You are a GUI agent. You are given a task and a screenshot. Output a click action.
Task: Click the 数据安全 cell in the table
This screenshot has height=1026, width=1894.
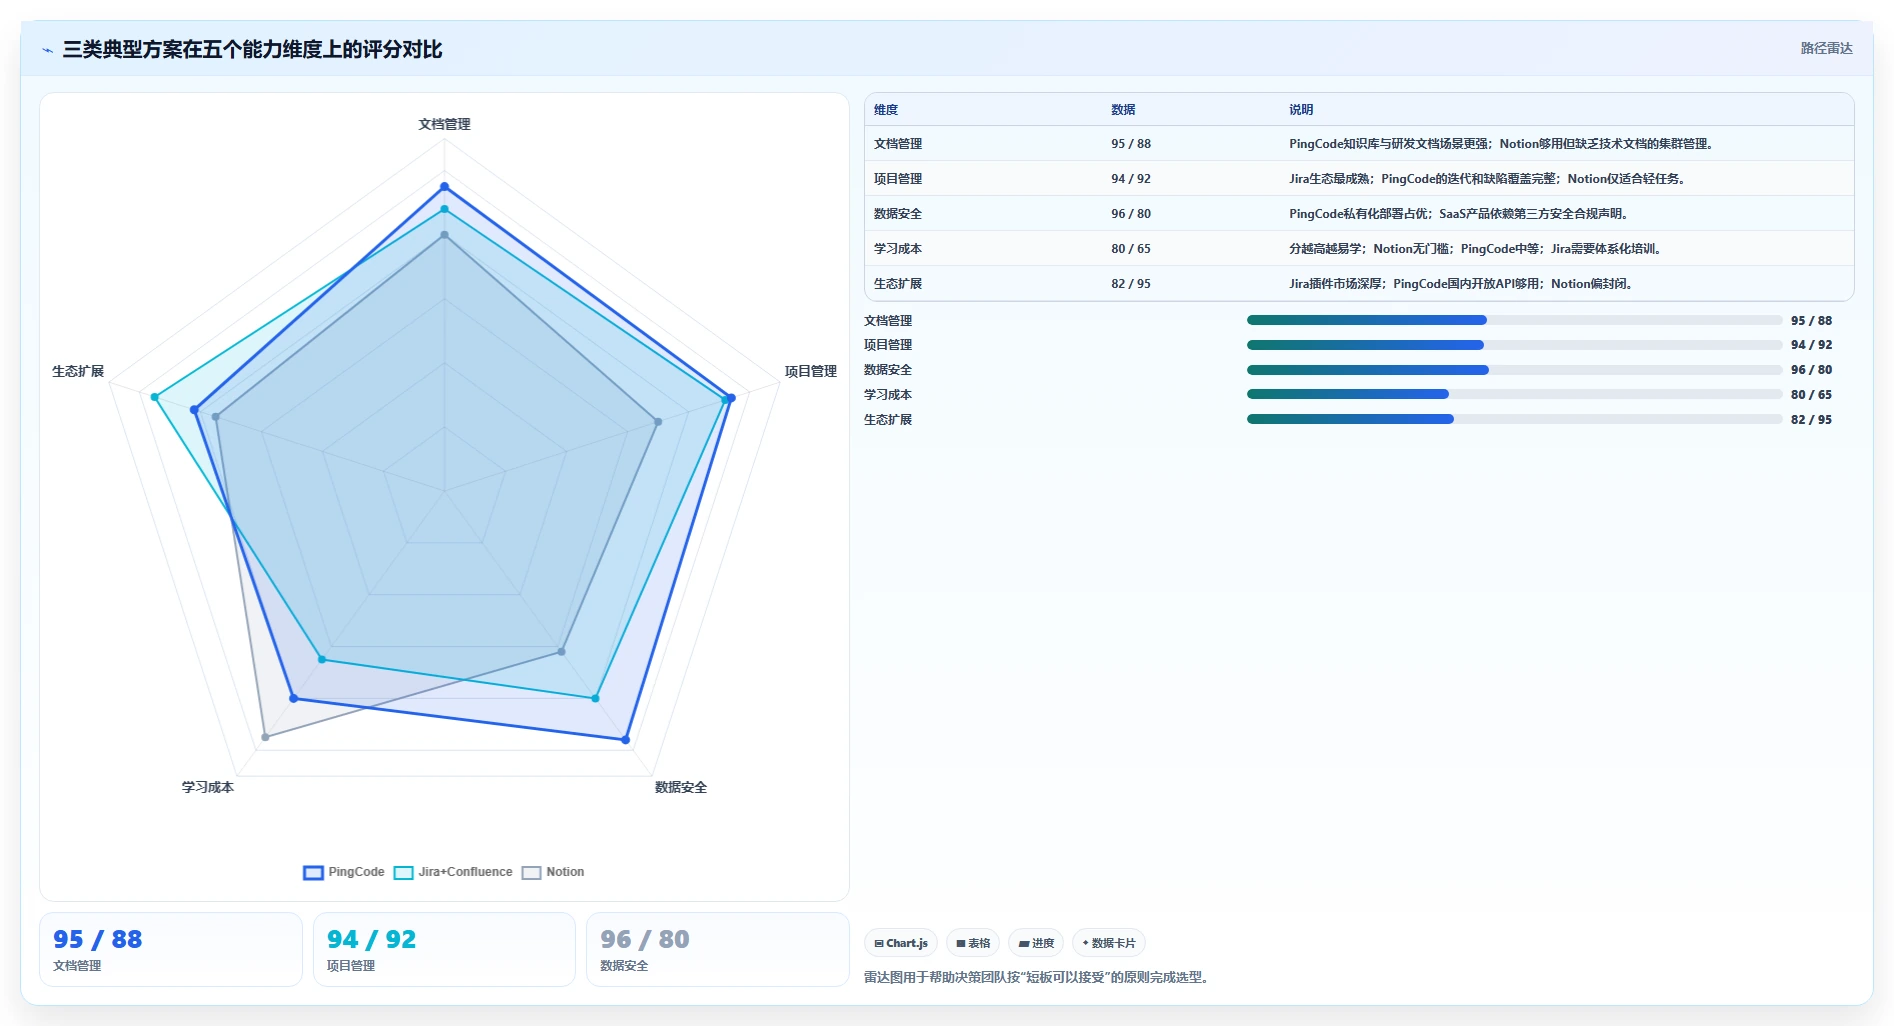(x=898, y=214)
